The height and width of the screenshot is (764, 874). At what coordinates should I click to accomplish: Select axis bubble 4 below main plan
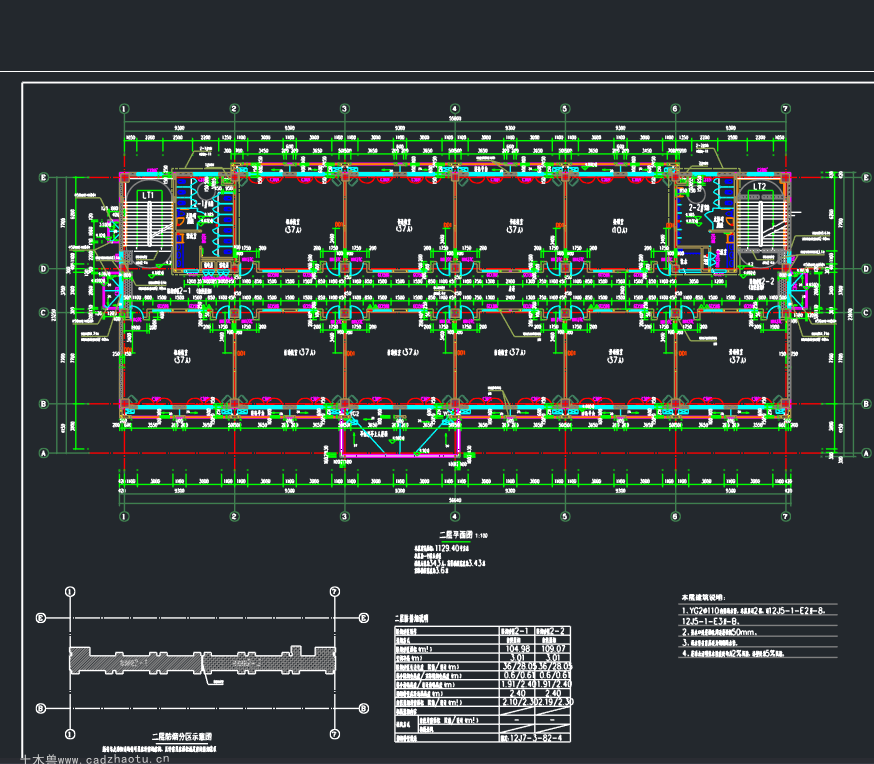coord(455,517)
